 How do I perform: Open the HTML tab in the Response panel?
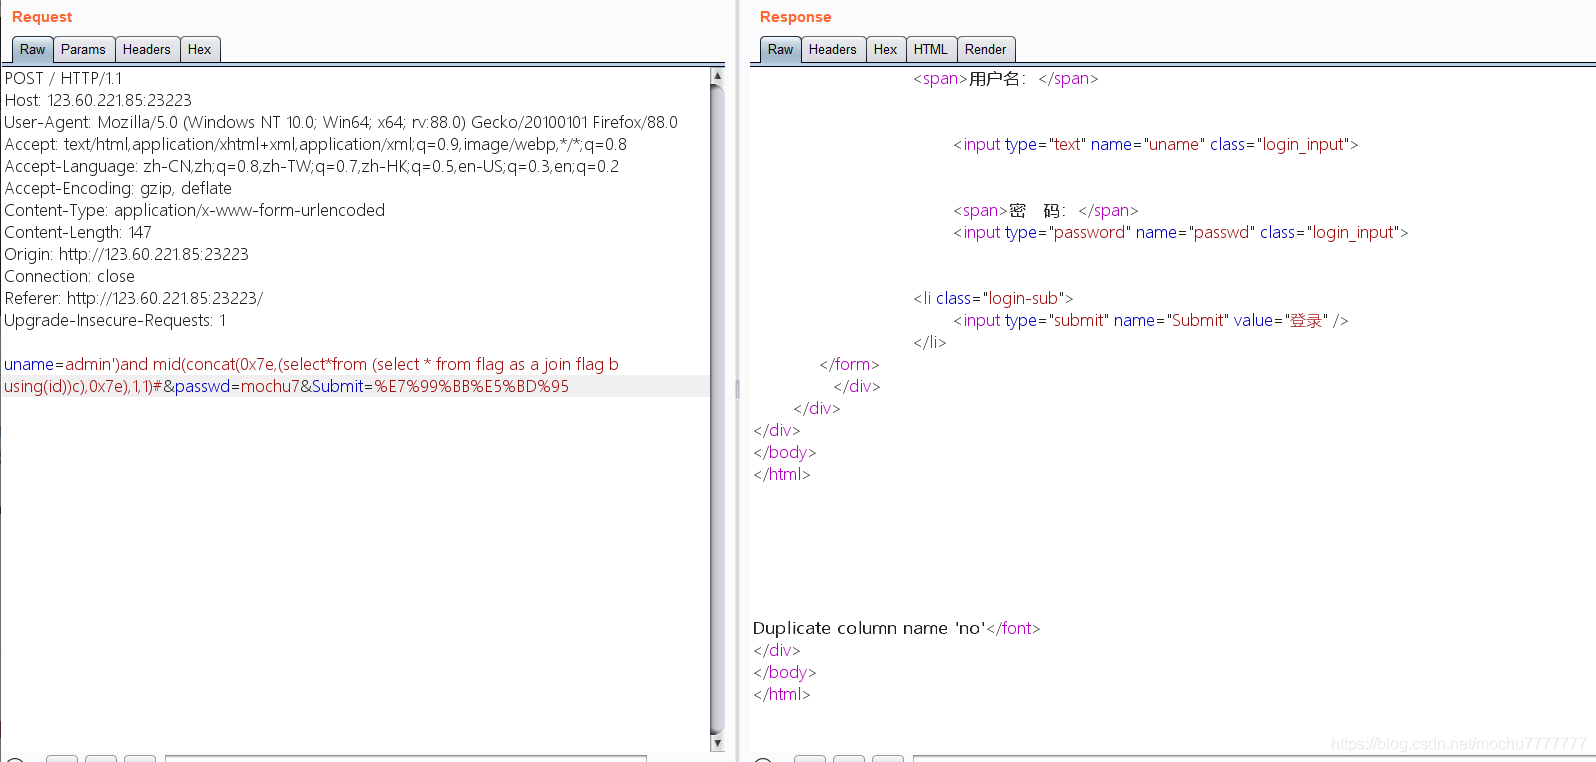931,49
